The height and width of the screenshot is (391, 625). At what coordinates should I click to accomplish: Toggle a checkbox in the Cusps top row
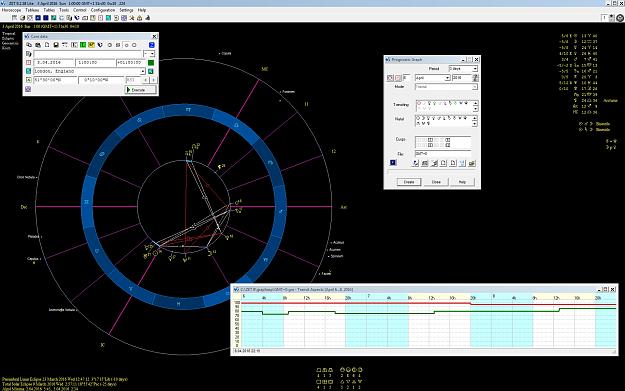pyautogui.click(x=430, y=140)
